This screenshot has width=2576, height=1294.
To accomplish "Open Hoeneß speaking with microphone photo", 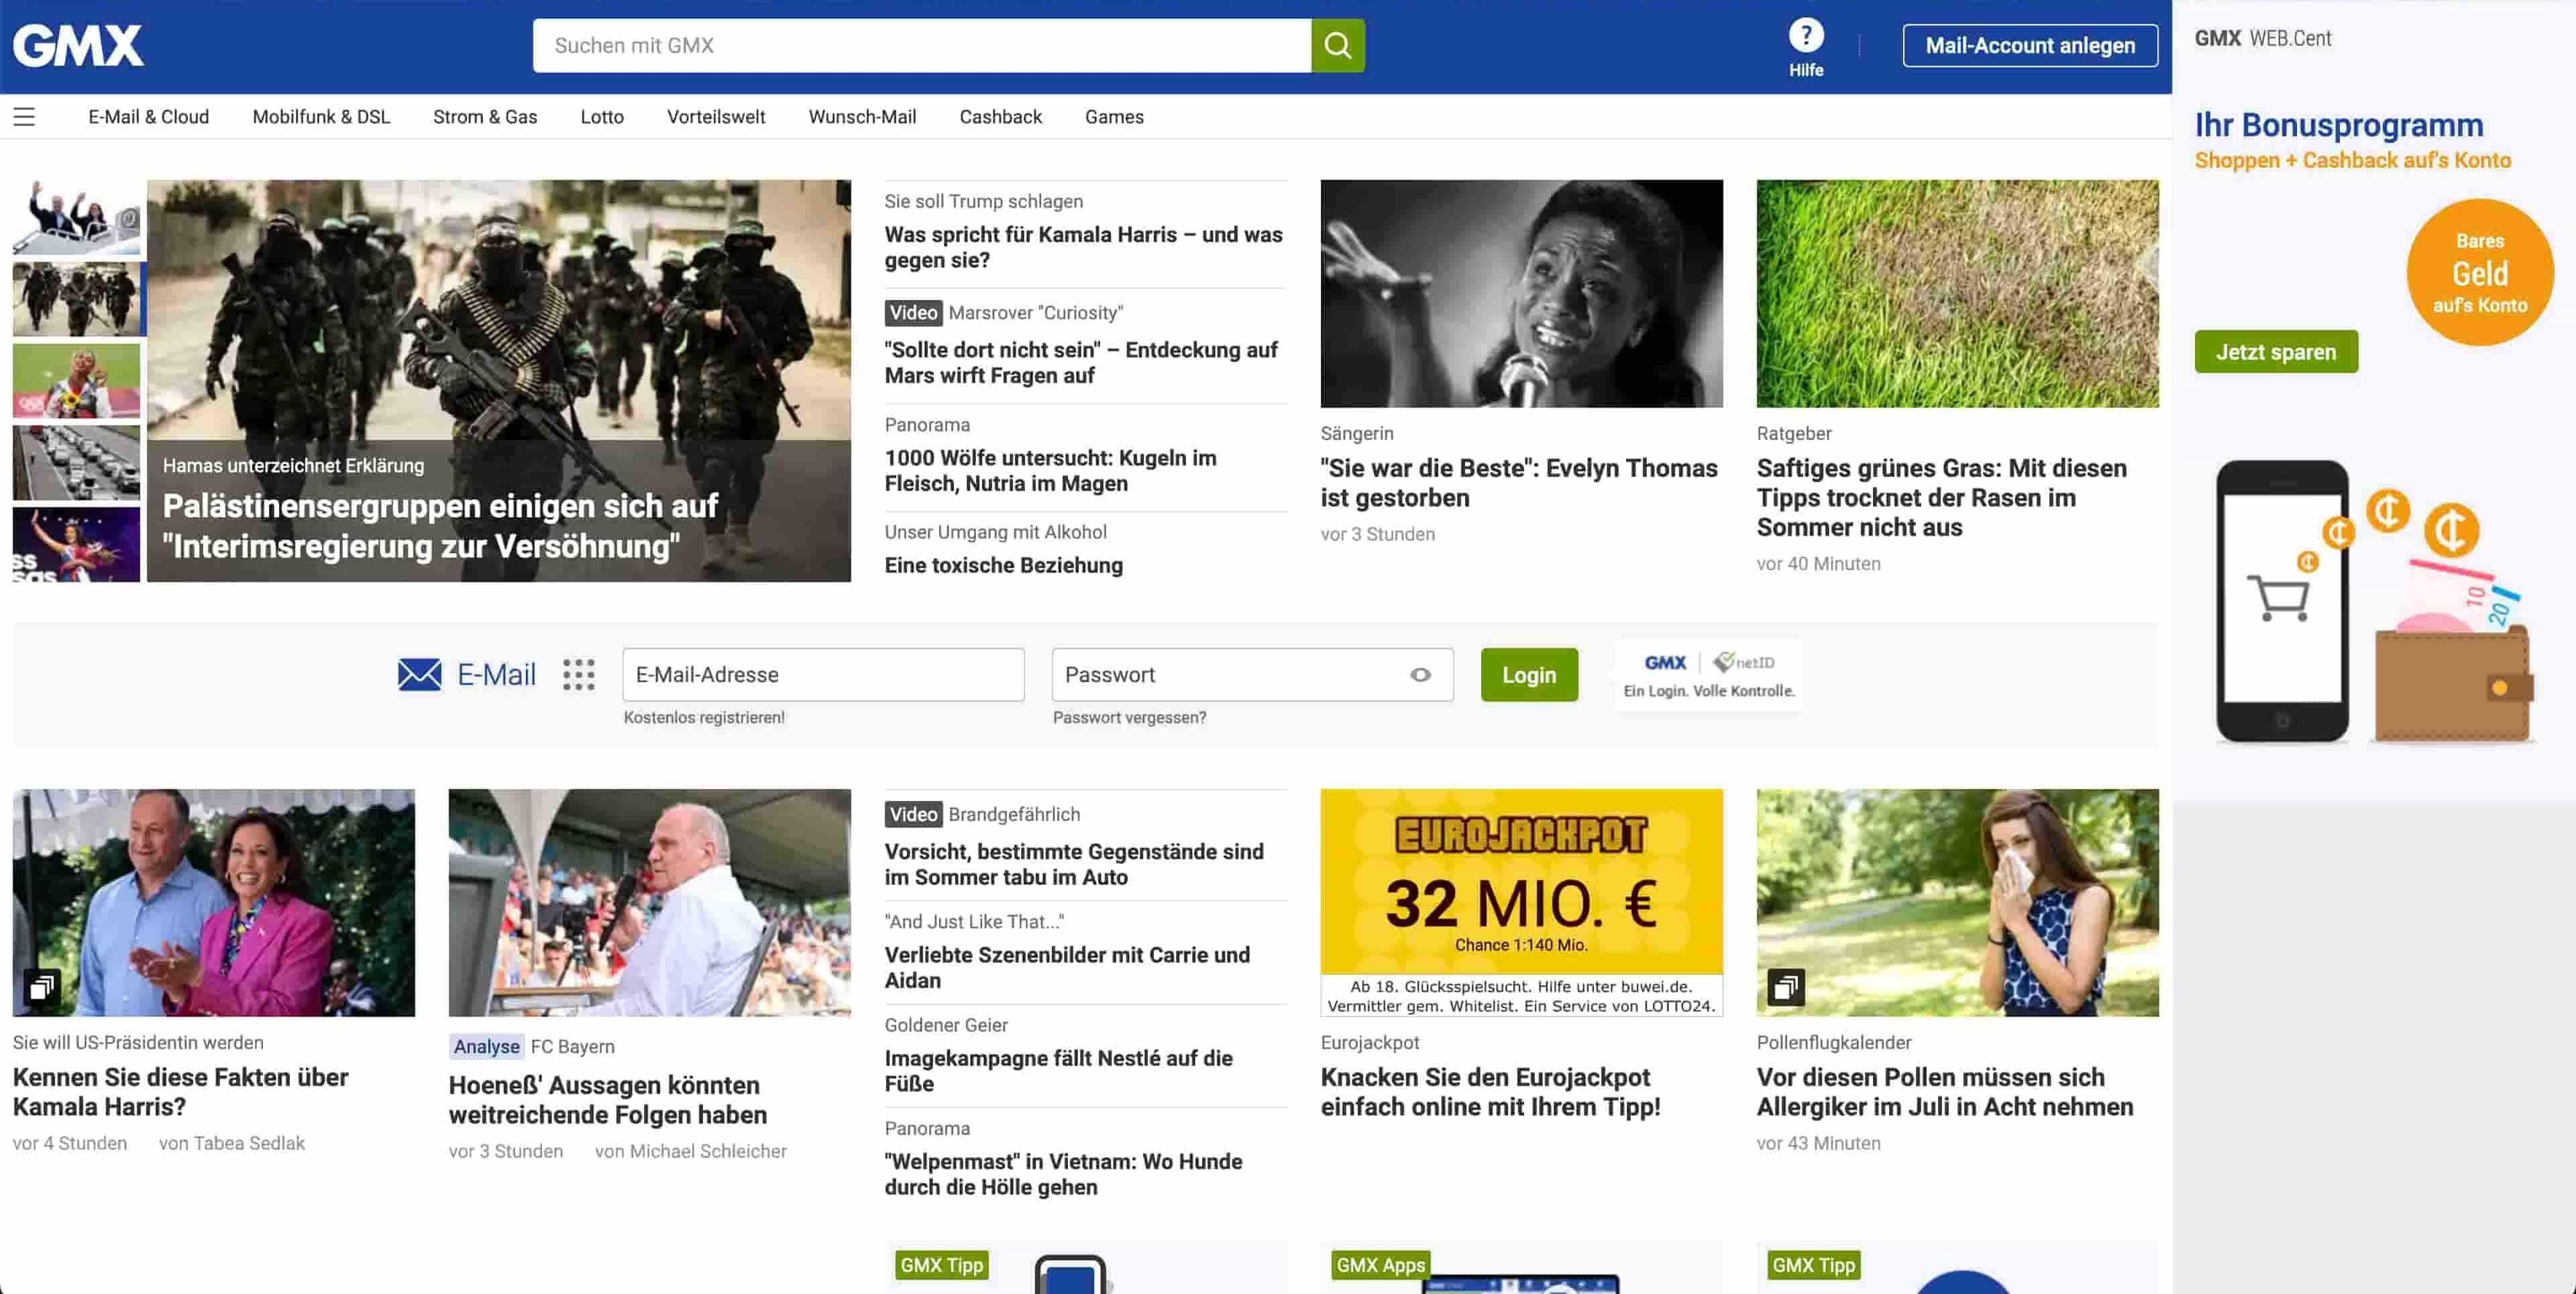I will (x=649, y=902).
